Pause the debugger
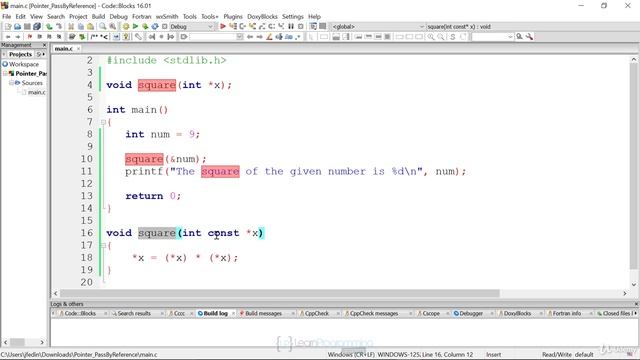 point(291,27)
